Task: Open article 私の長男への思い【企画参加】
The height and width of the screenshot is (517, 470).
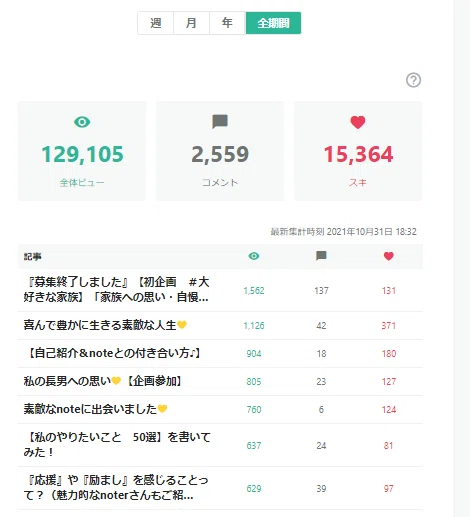Action: point(102,381)
